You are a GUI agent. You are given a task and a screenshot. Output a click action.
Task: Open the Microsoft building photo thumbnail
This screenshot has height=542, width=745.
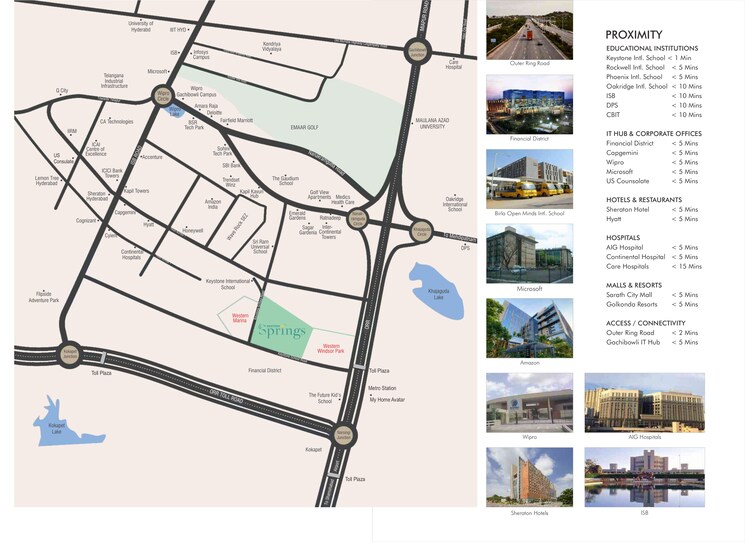coord(529,254)
